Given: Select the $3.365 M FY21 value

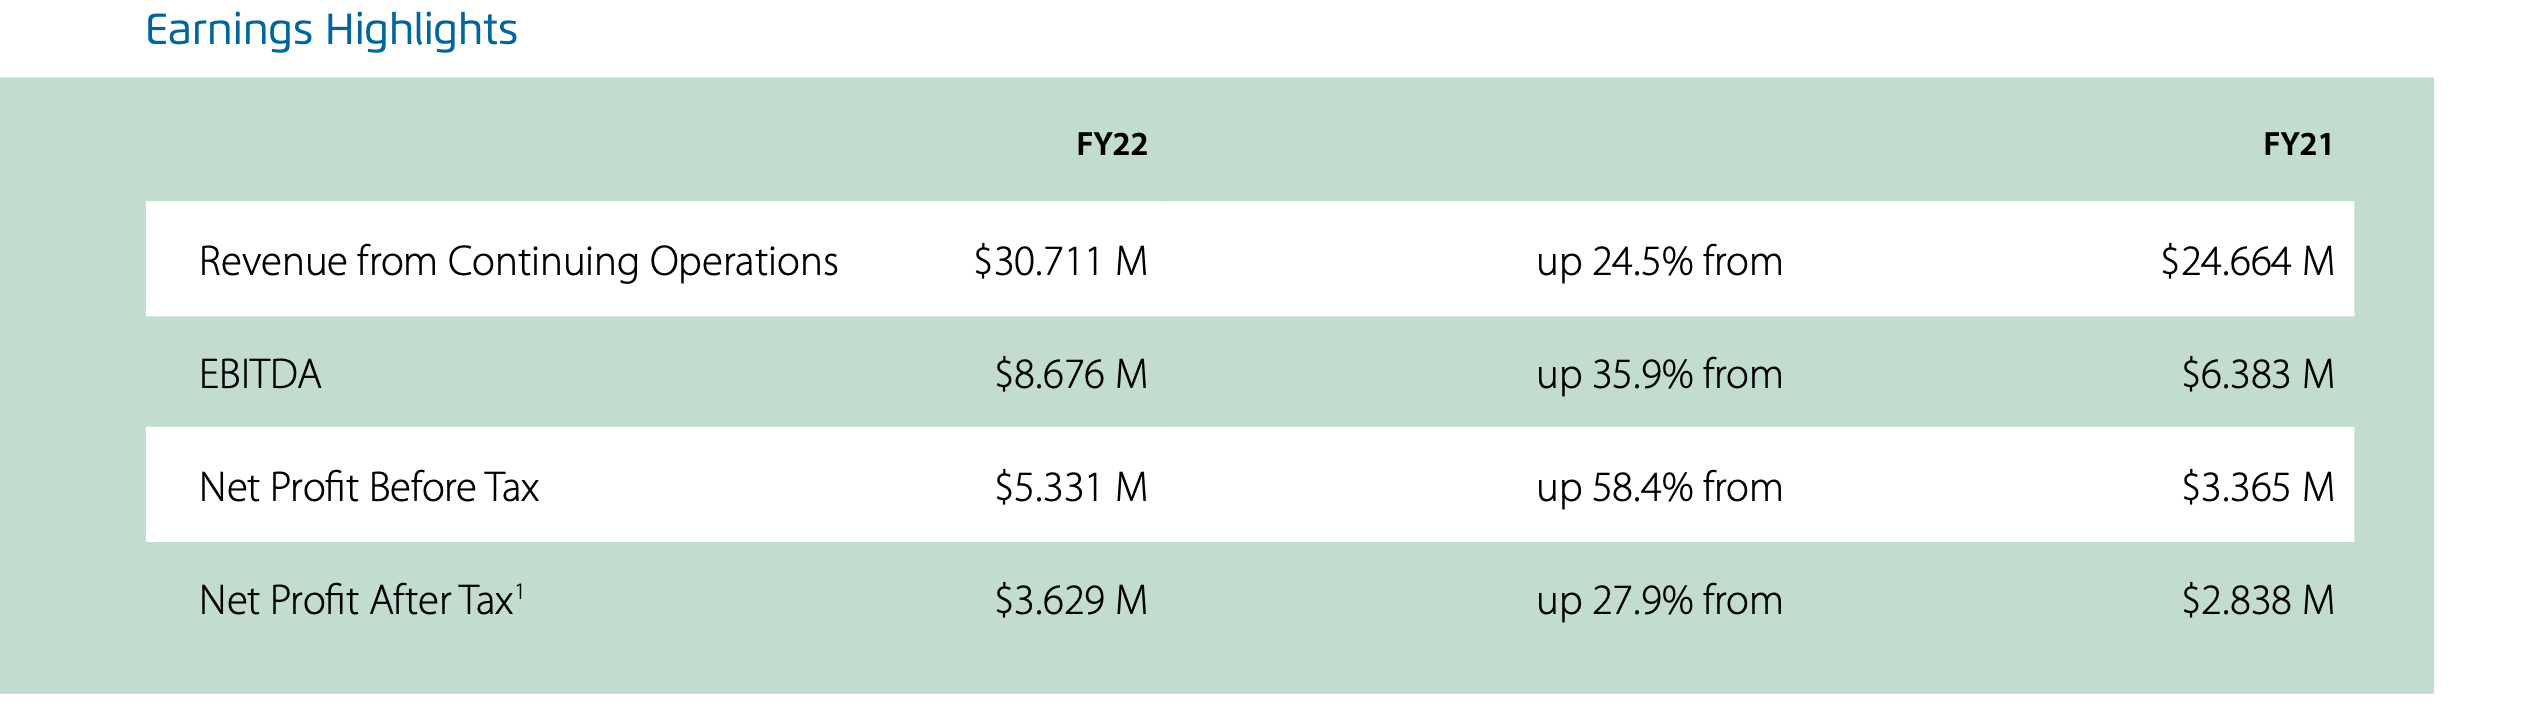Looking at the screenshot, I should tap(2258, 488).
